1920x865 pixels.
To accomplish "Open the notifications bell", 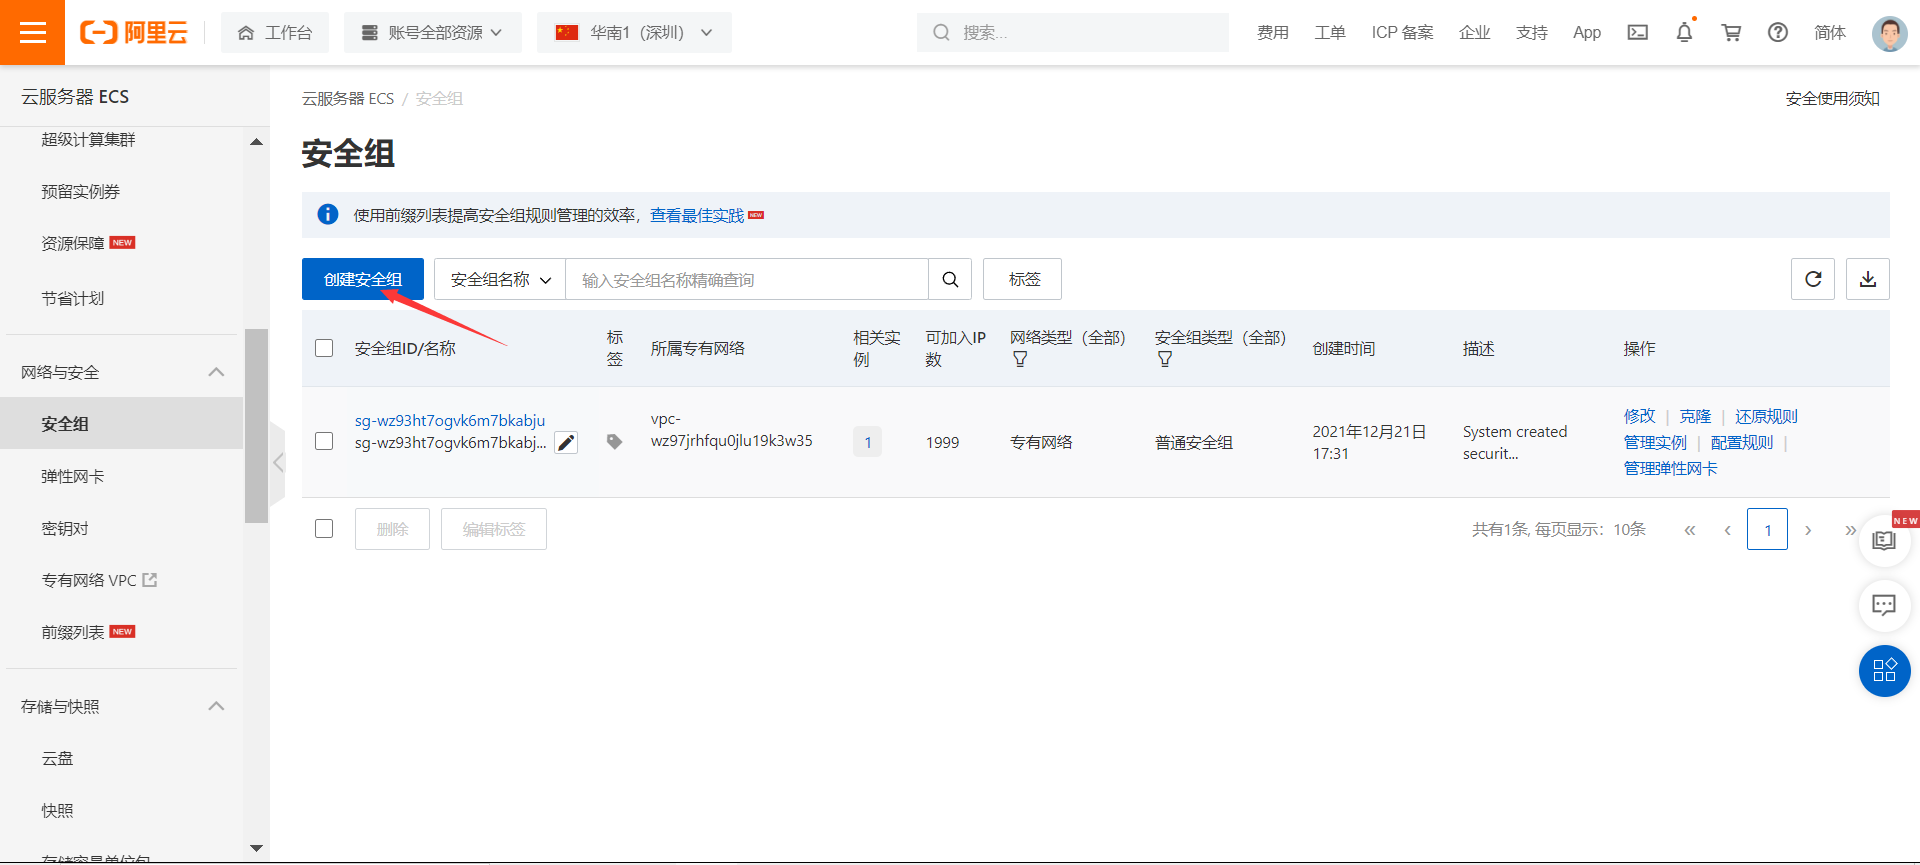I will pyautogui.click(x=1684, y=32).
